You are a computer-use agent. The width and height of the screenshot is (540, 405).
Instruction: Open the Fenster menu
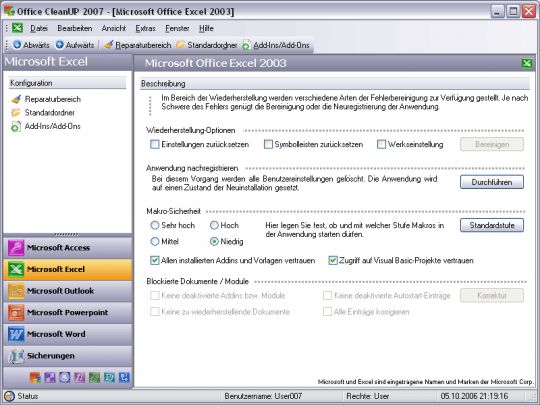(177, 28)
